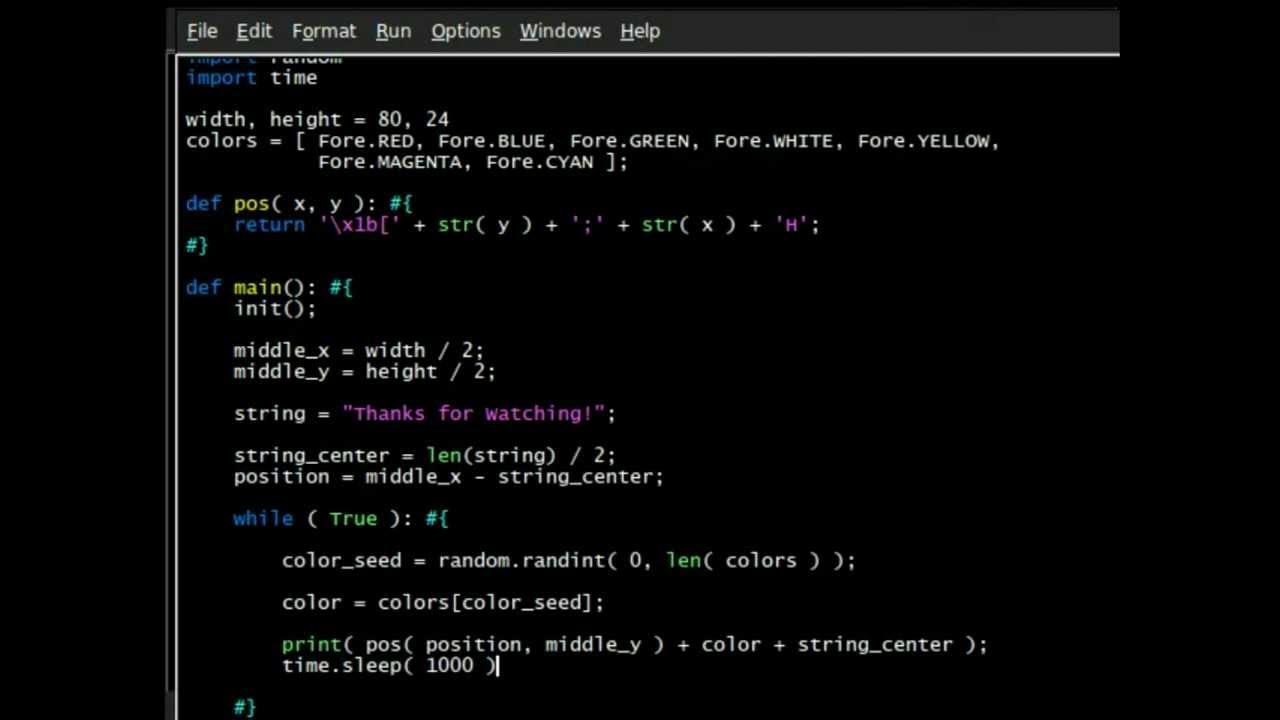
Task: Click the "Thanks for watching!" string literal
Action: (473, 414)
